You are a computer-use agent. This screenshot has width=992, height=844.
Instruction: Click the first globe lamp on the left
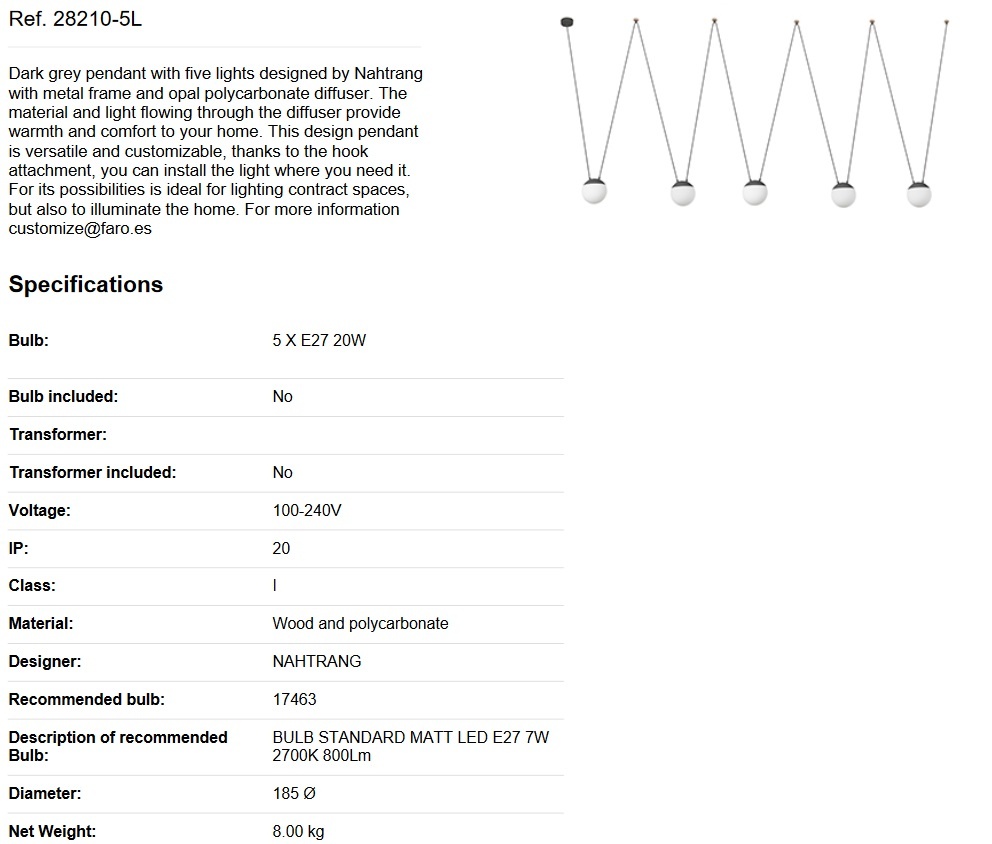coord(594,191)
